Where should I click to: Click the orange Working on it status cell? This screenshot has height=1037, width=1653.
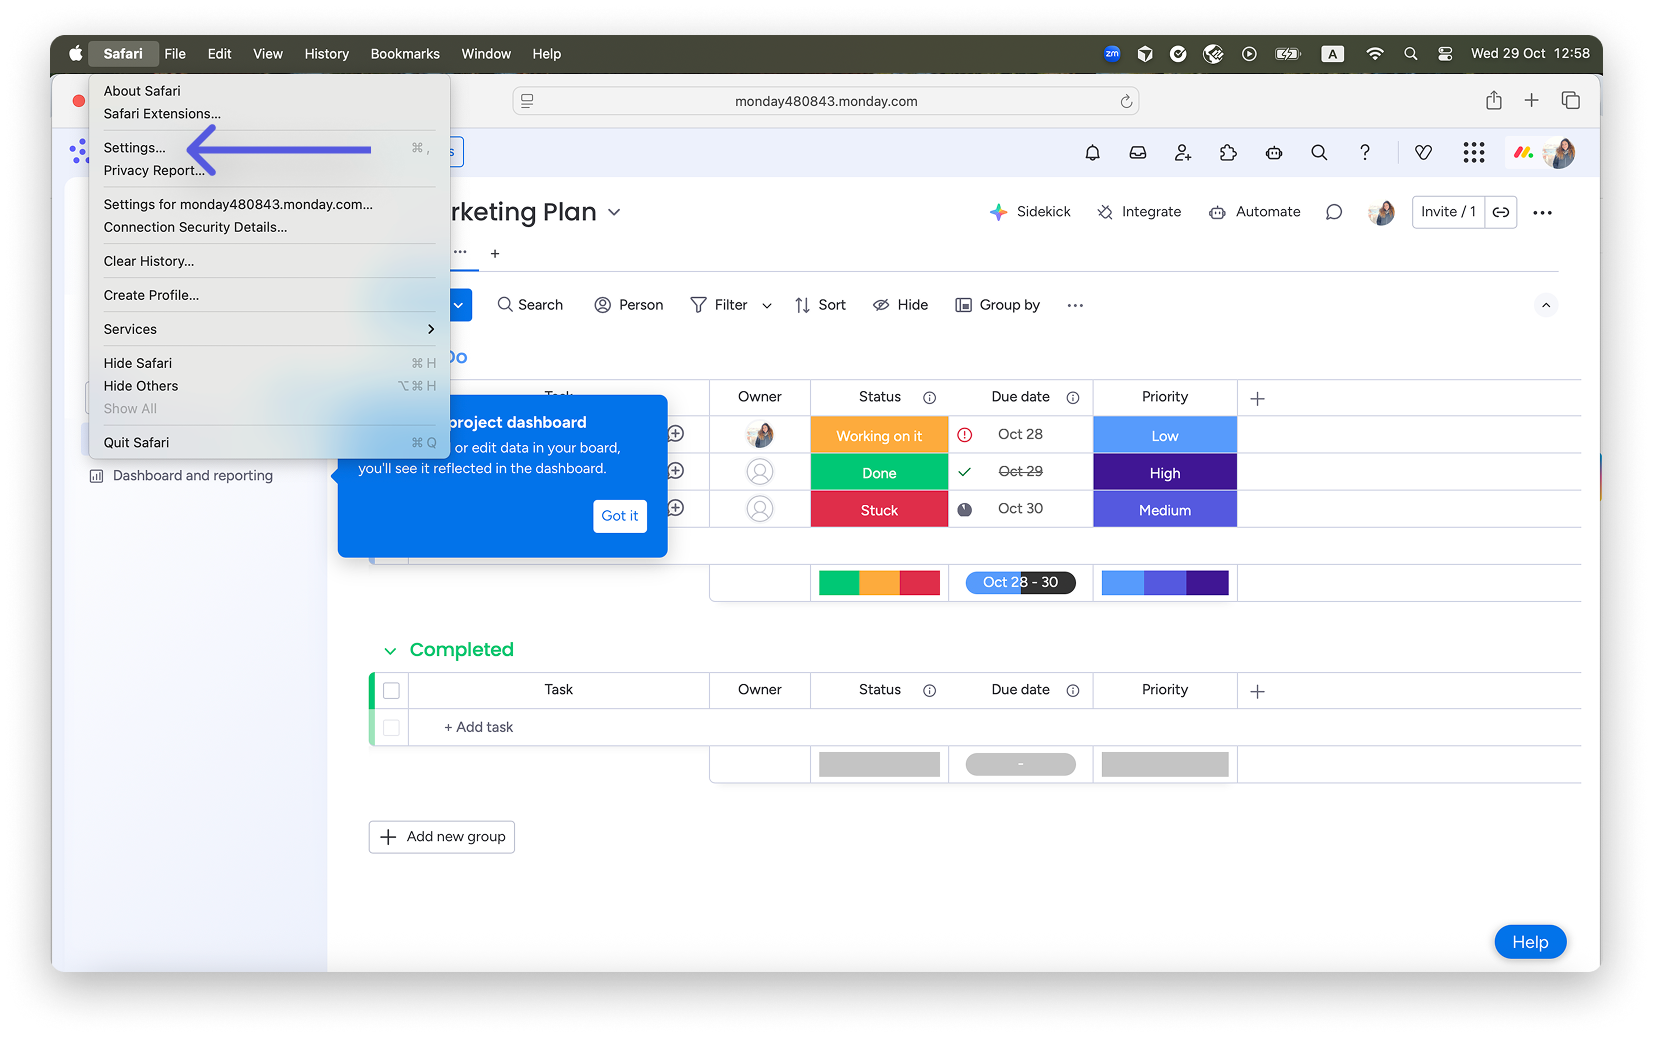879,436
